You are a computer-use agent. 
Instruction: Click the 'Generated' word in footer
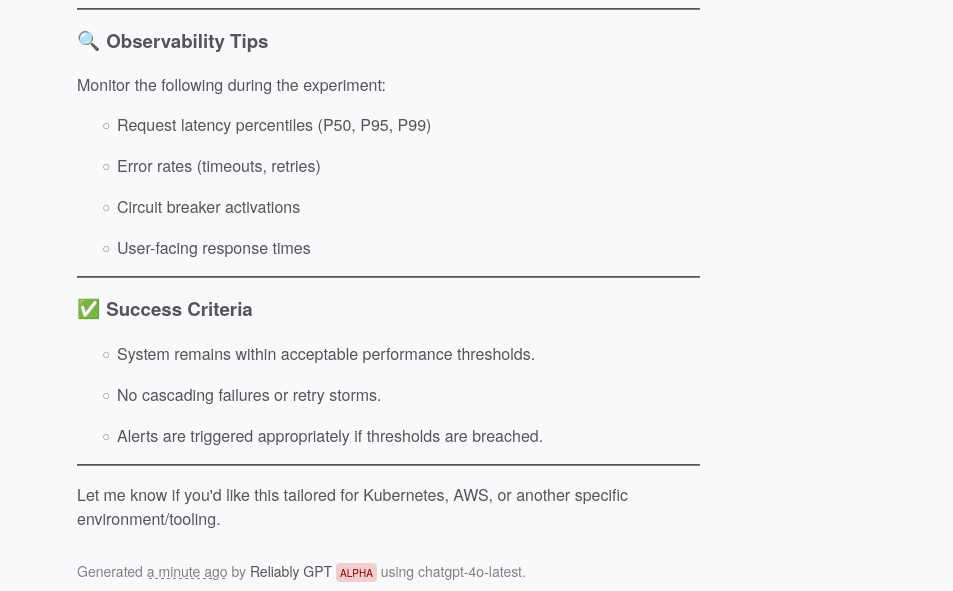tap(110, 572)
